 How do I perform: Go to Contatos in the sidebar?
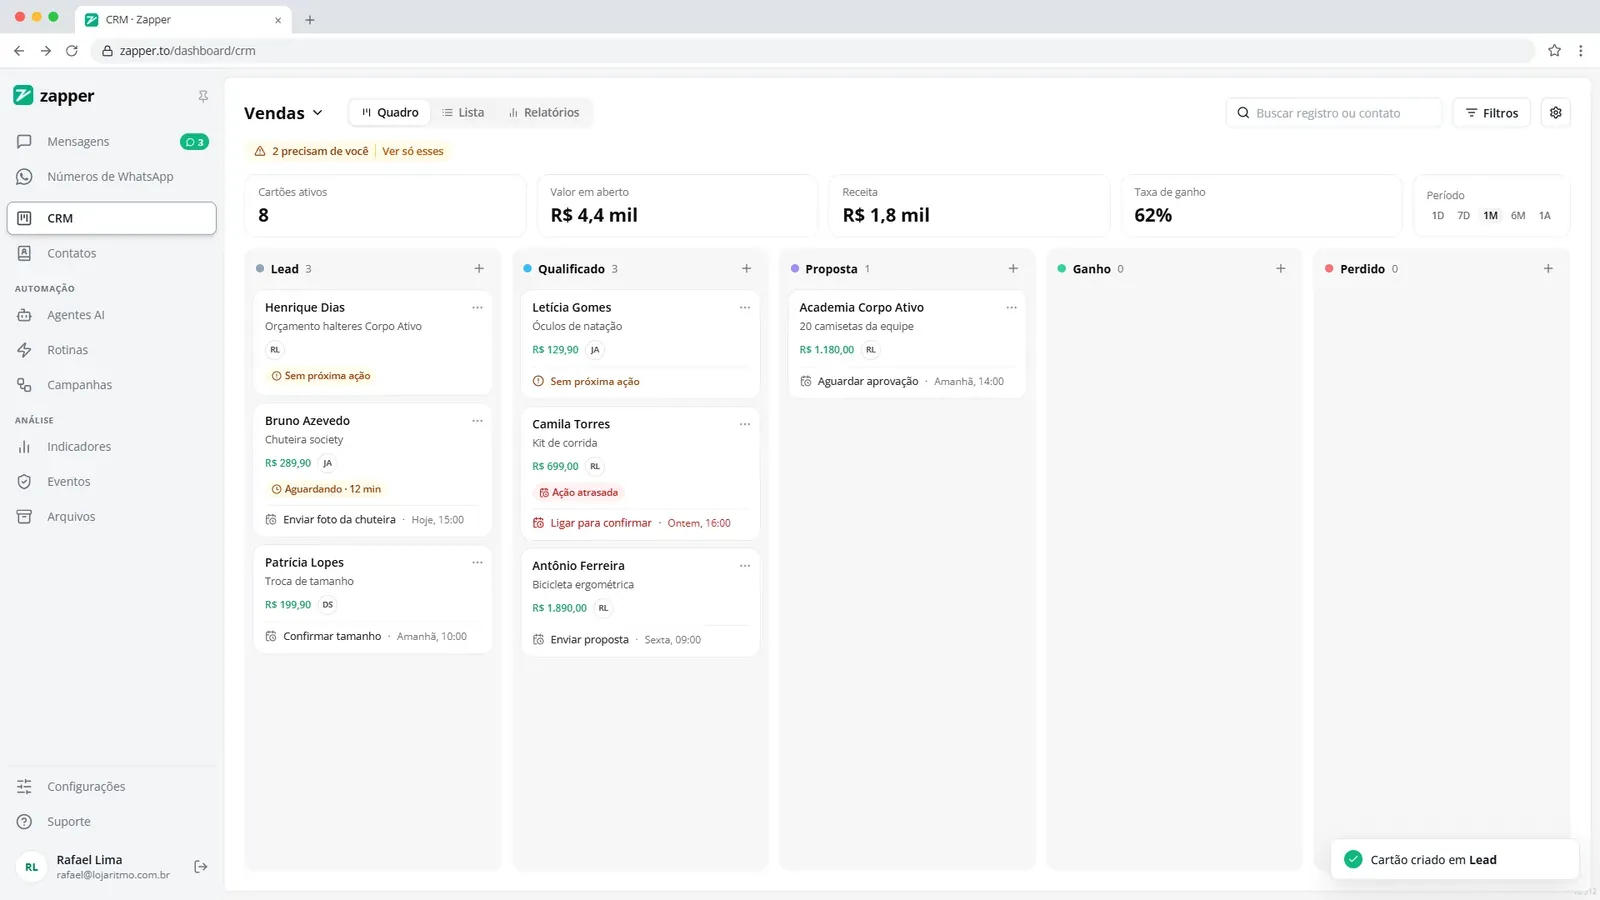click(x=111, y=254)
